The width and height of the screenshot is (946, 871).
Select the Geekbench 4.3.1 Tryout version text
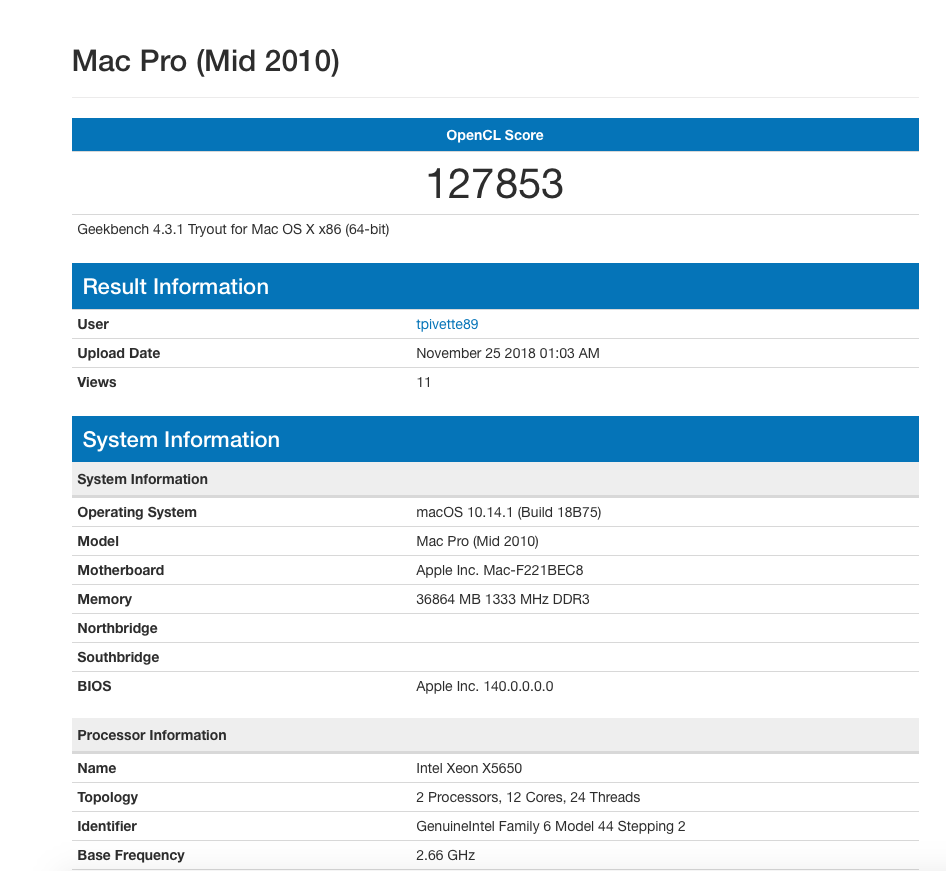233,230
